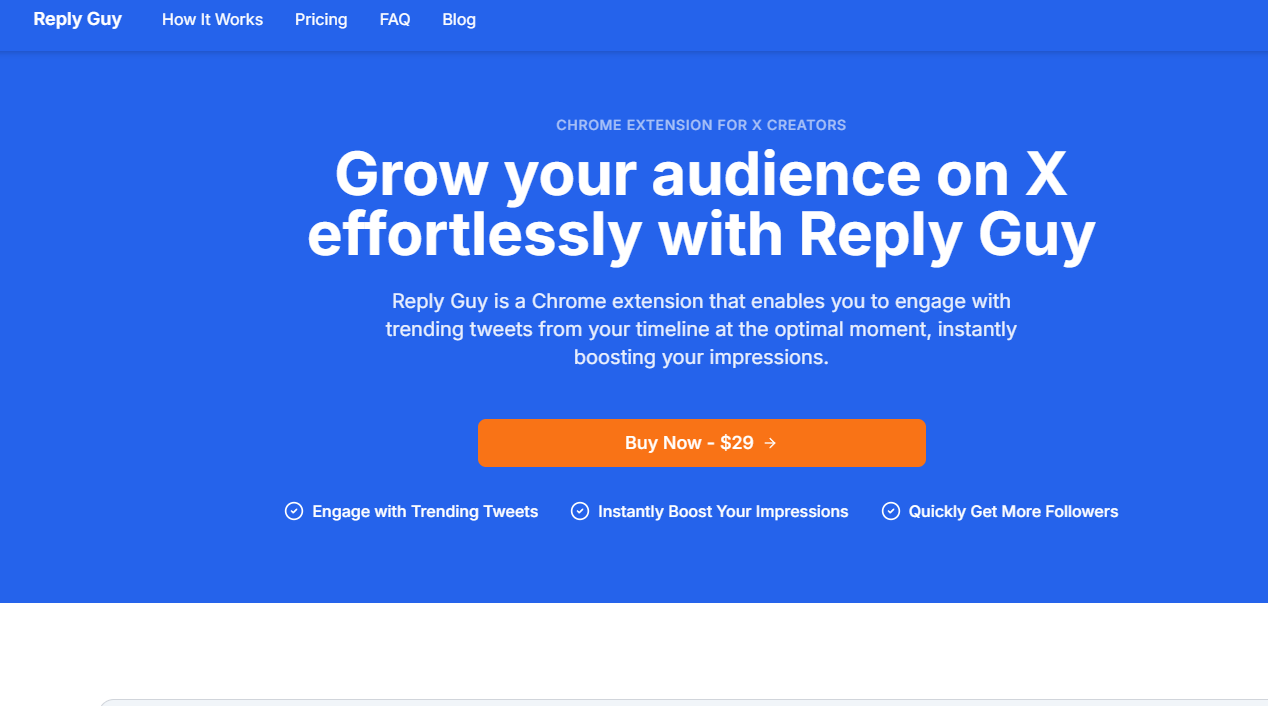1268x706 pixels.
Task: Click the white section below the hero
Action: click(634, 648)
